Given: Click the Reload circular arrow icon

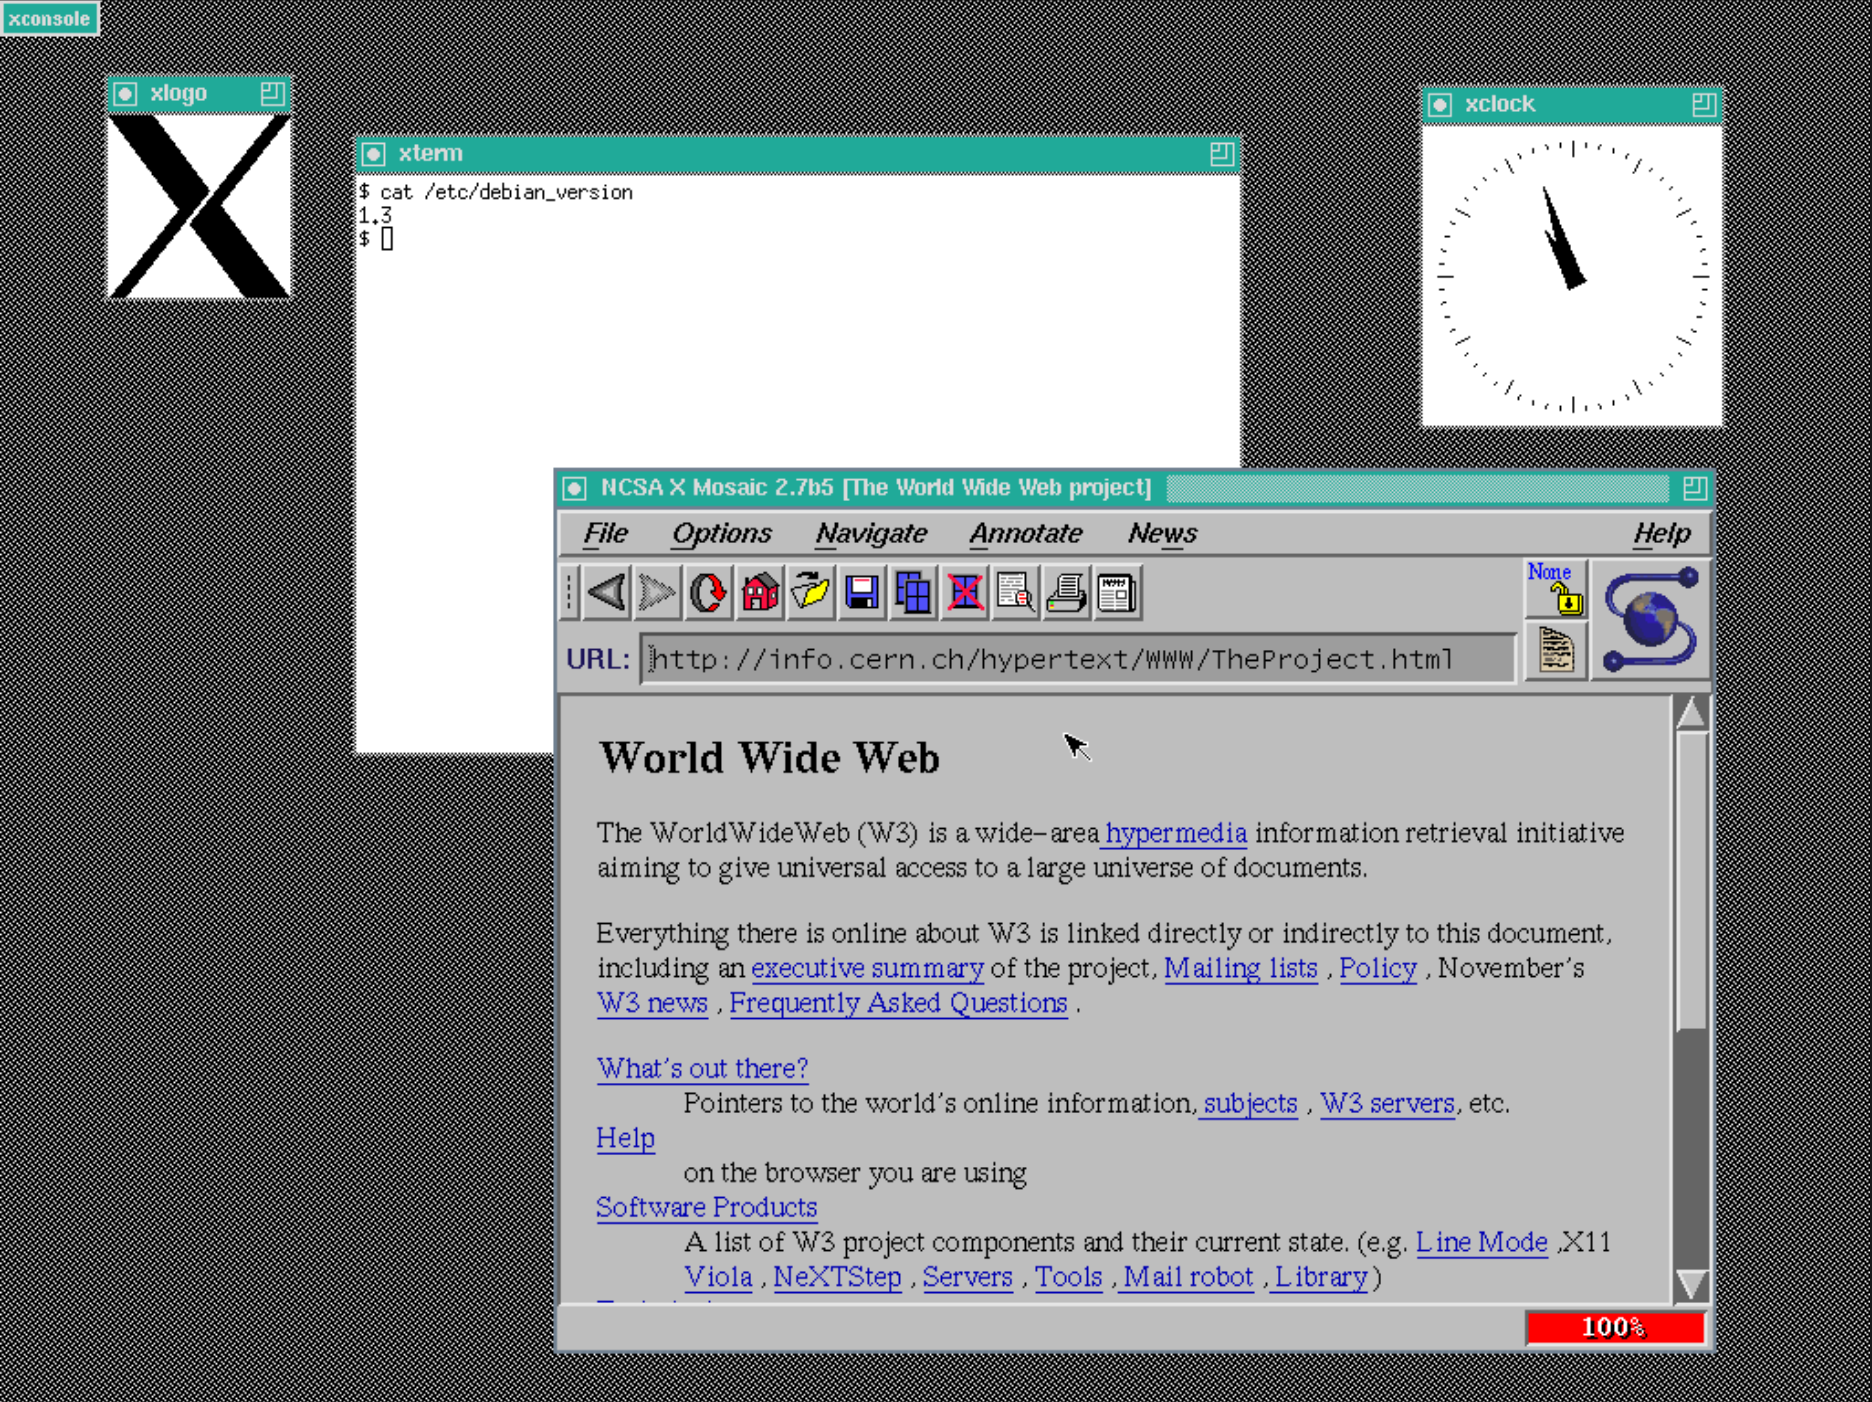Looking at the screenshot, I should coord(709,593).
